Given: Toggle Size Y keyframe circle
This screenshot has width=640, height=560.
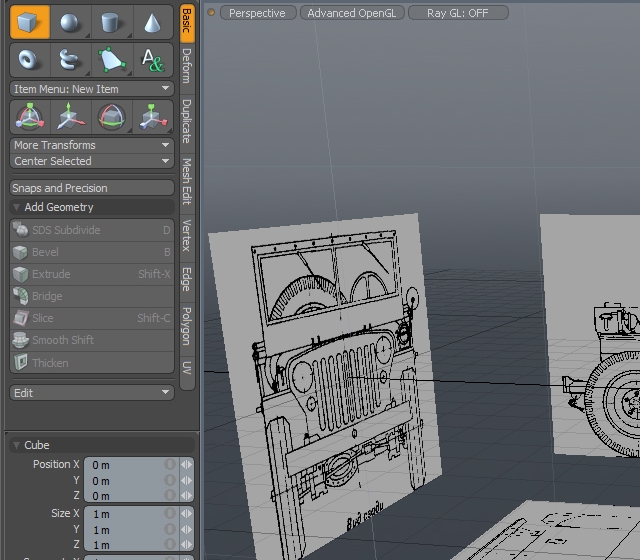Looking at the screenshot, I should [170, 529].
